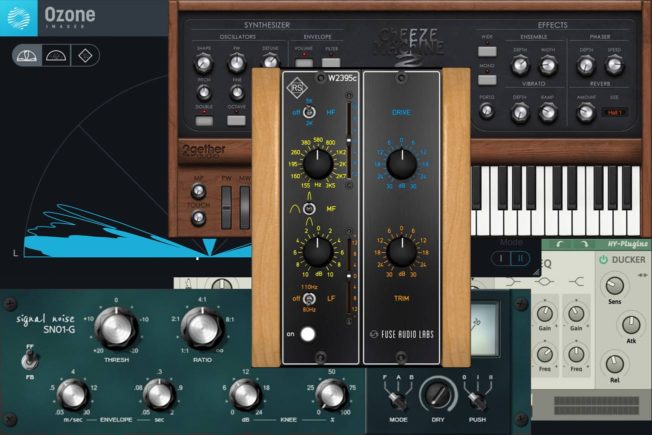This screenshot has height=435, width=652.
Task: Toggle the Volume envelope button on Cheeze Machine
Action: coord(304,63)
